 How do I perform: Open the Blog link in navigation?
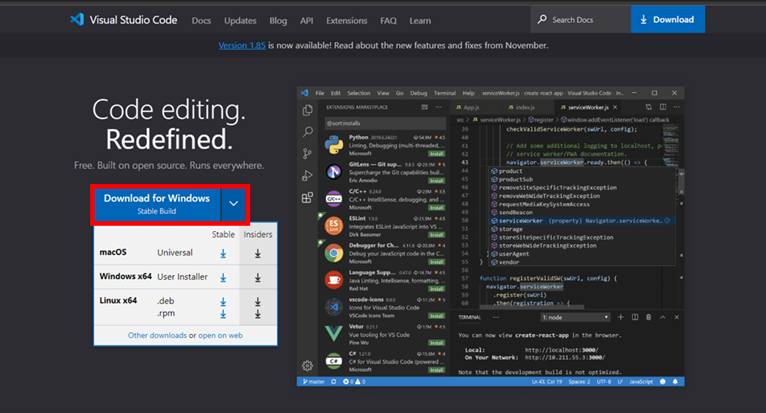[278, 21]
